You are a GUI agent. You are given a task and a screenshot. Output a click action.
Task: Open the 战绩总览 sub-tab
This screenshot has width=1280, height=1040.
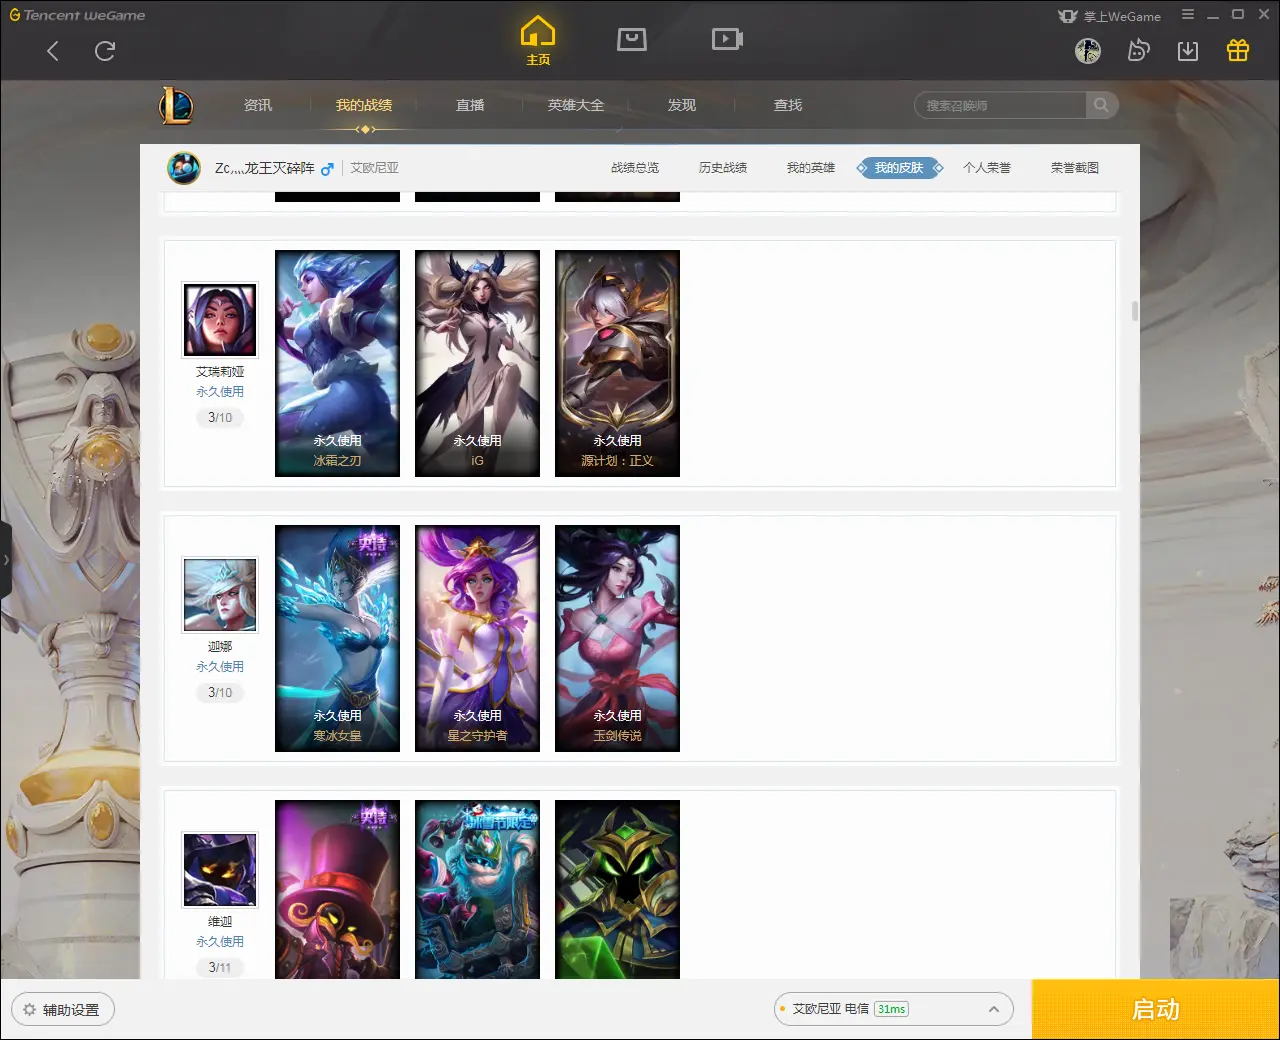point(635,168)
